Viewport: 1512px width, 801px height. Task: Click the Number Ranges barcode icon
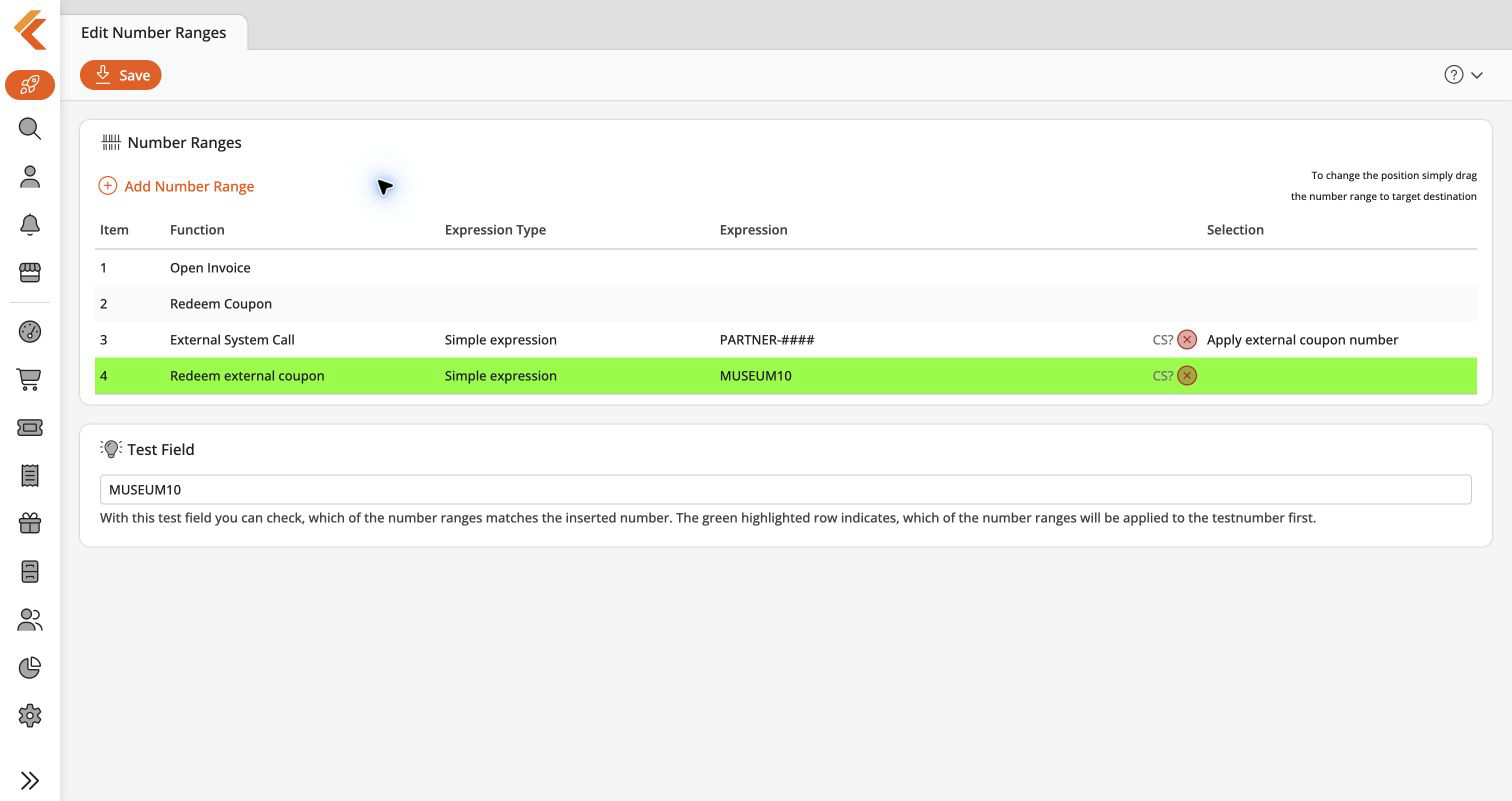point(111,143)
